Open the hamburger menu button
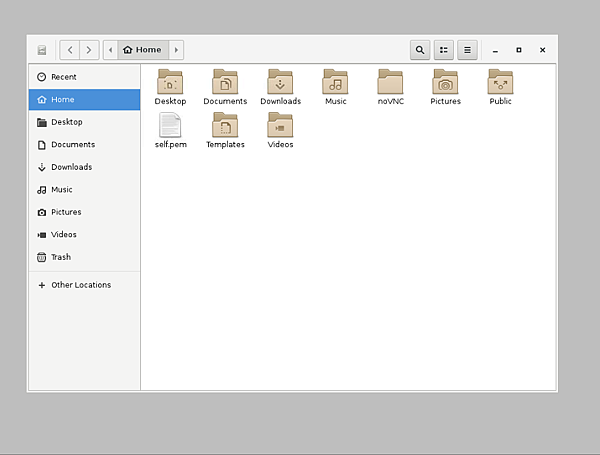Image resolution: width=600 pixels, height=455 pixels. (x=467, y=50)
